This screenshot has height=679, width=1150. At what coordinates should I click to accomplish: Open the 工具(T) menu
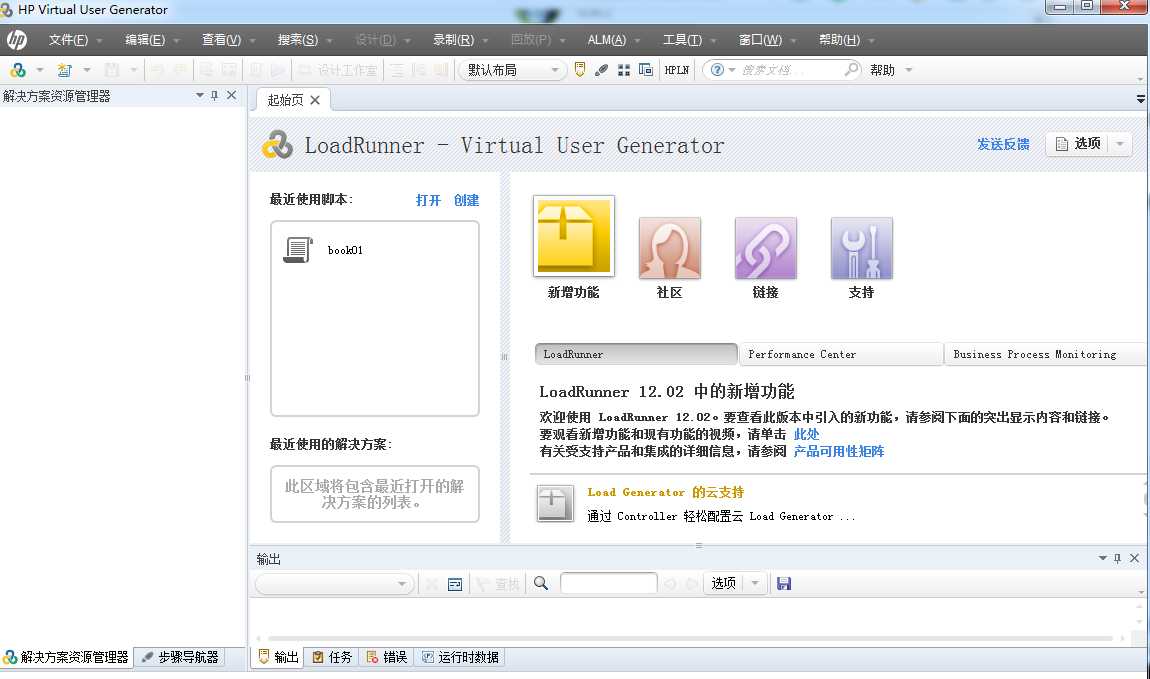tap(682, 40)
